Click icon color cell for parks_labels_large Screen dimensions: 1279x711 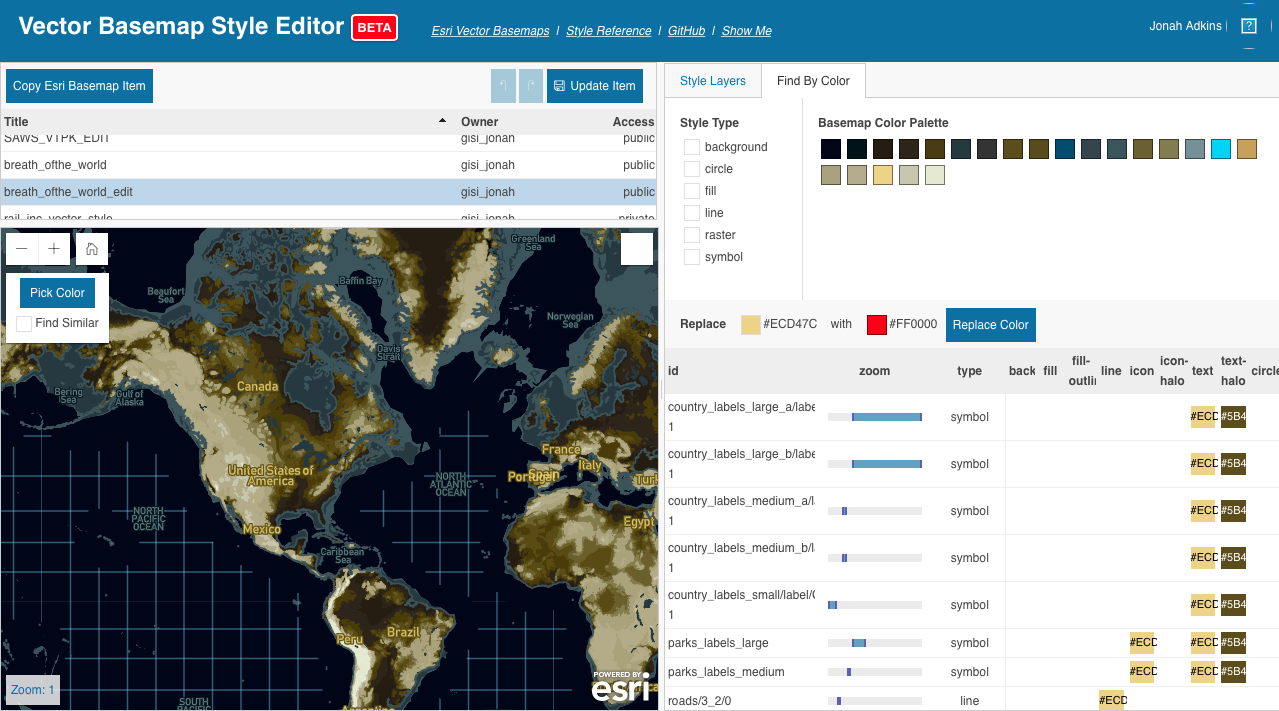[1142, 643]
